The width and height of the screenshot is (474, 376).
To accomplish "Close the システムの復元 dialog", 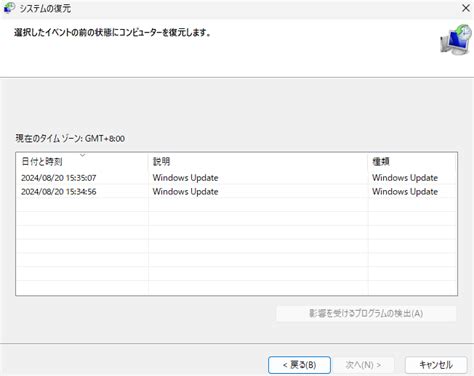I will (x=466, y=8).
